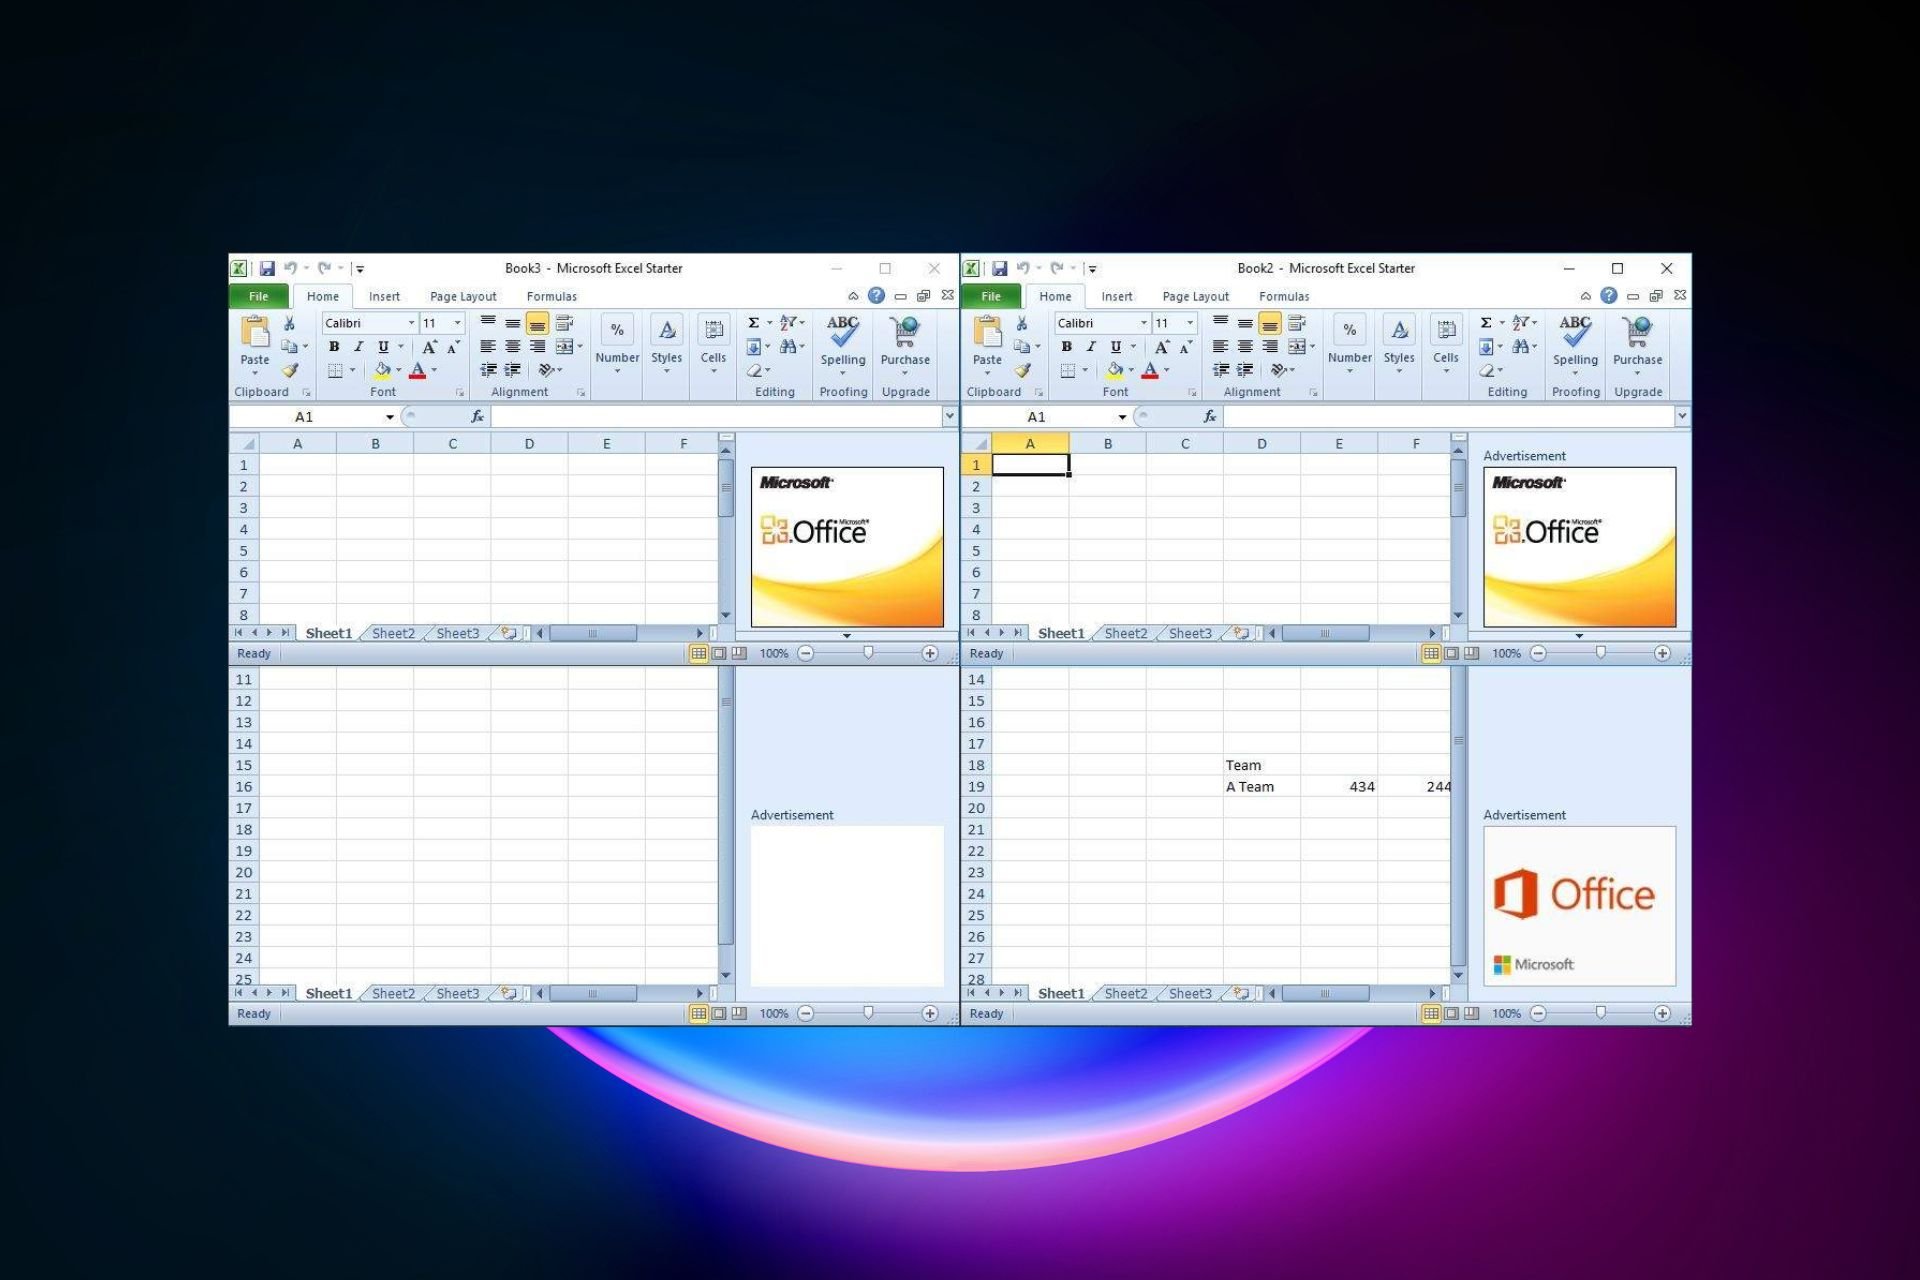Click the Microsoft Office advertisement in Book3
The width and height of the screenshot is (1920, 1280).
pyautogui.click(x=847, y=547)
